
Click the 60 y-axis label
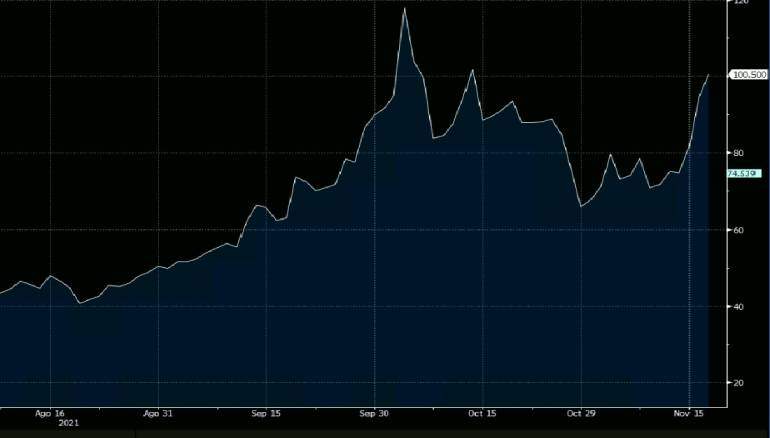(738, 230)
